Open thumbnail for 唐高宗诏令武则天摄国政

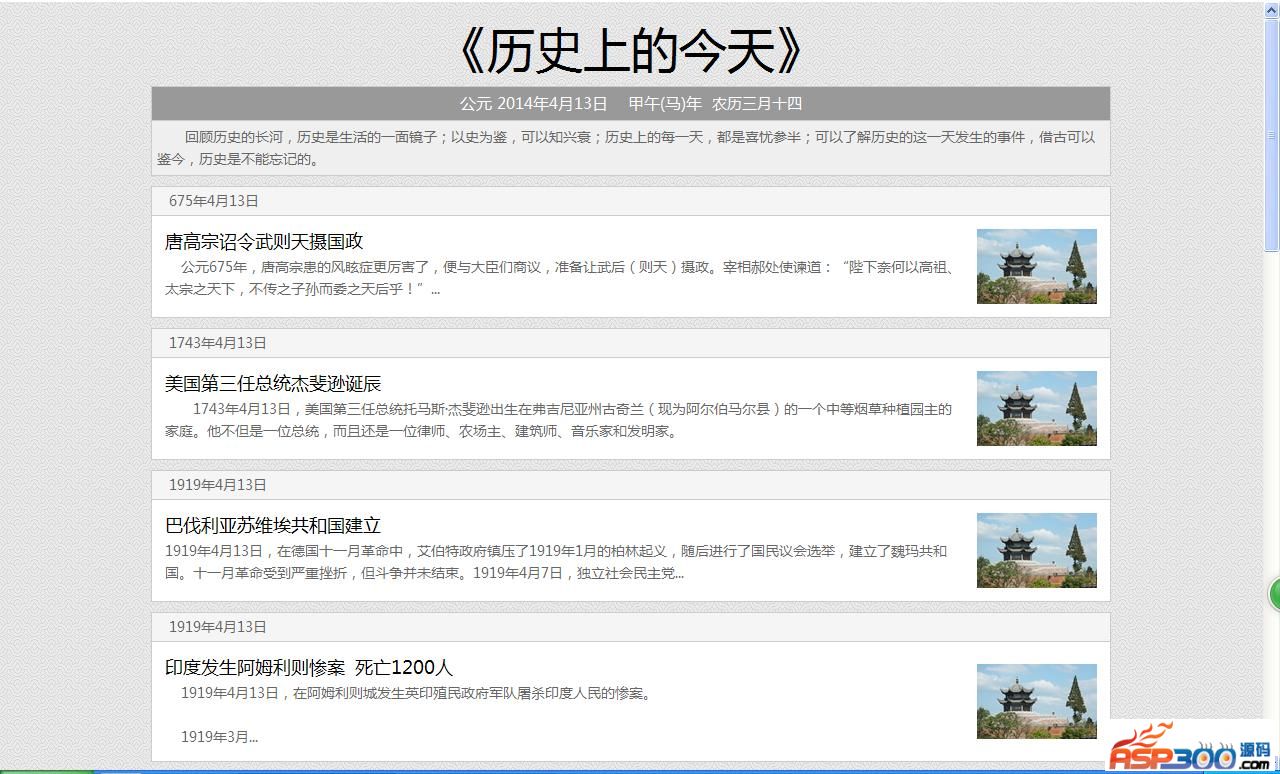1036,266
